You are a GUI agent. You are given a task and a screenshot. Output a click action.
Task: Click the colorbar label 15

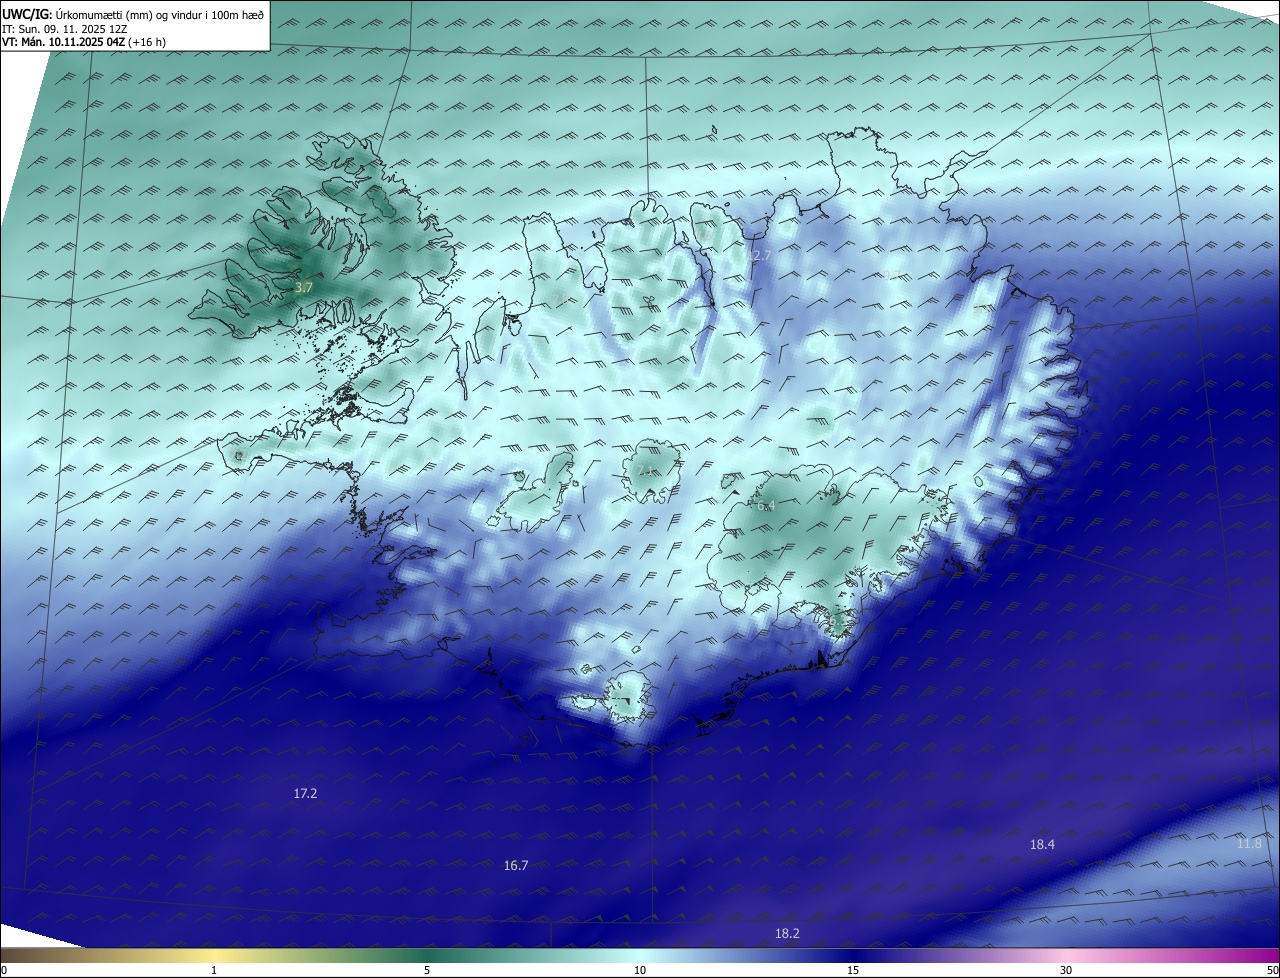pos(853,970)
